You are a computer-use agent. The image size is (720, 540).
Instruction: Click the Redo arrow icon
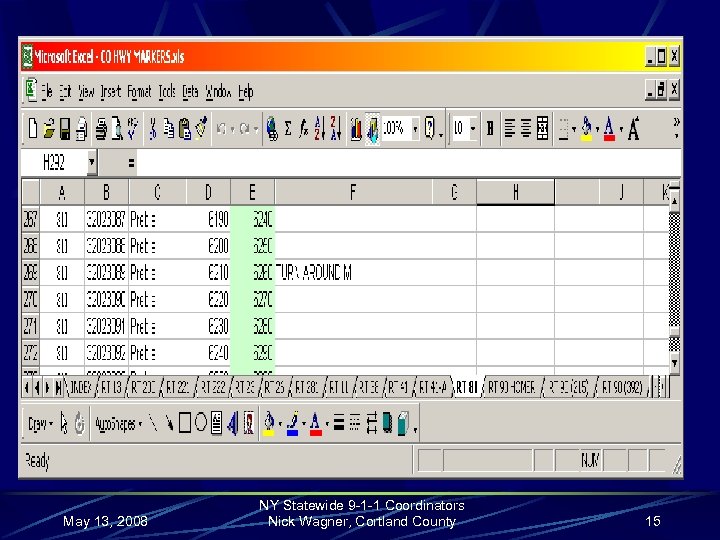tap(244, 129)
